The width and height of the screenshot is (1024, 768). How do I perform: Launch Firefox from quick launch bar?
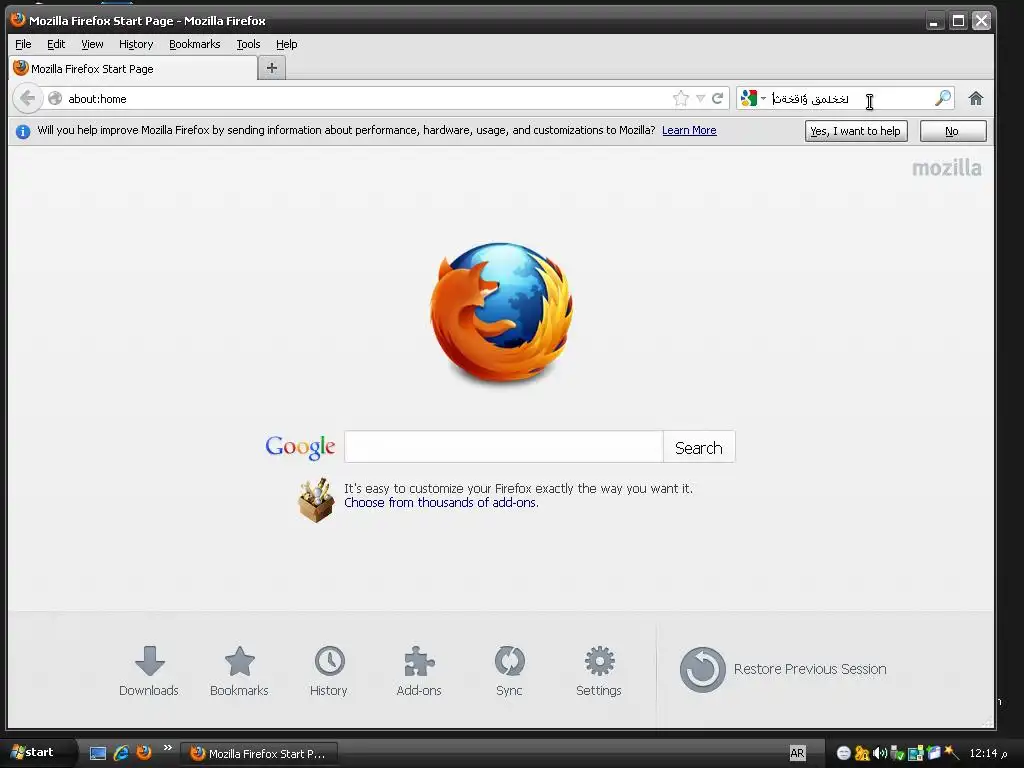point(144,752)
